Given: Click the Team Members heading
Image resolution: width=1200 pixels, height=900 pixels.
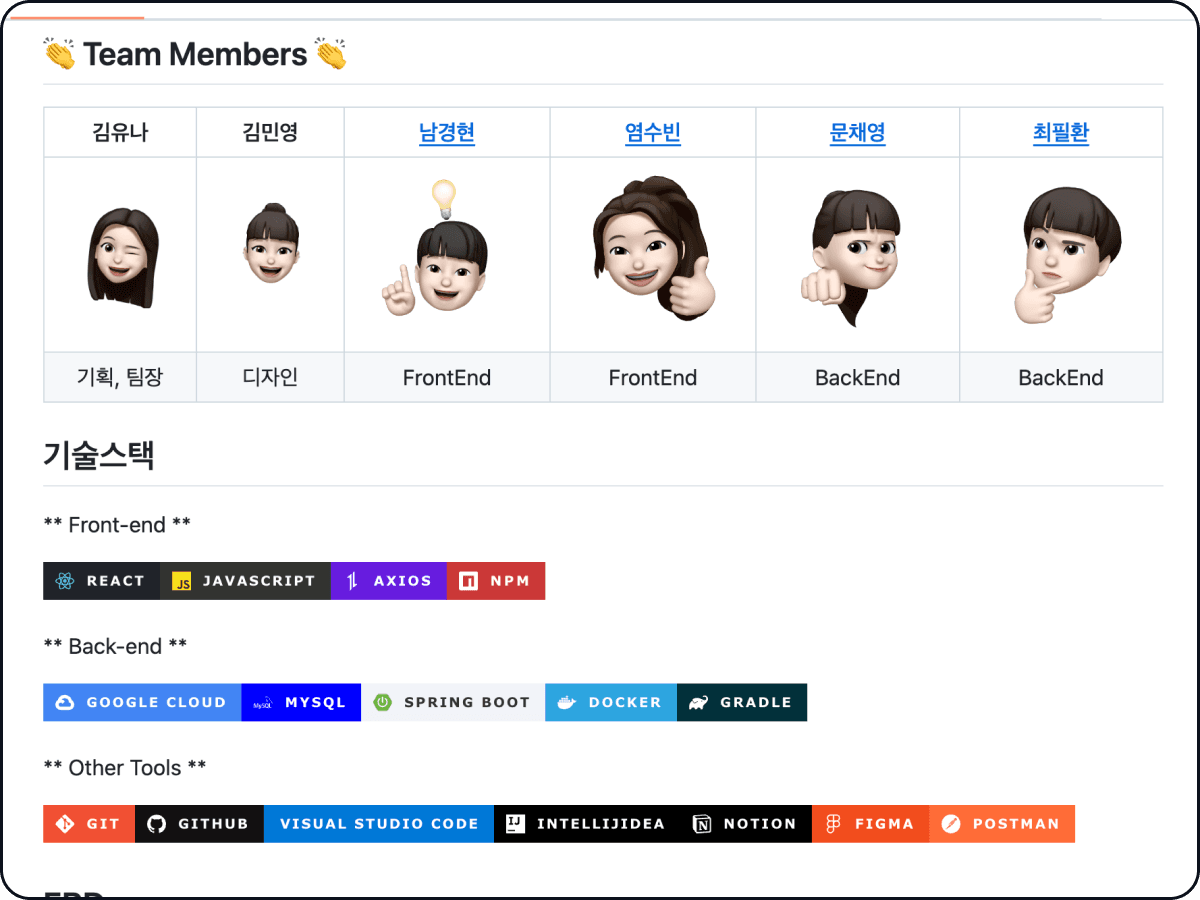Looking at the screenshot, I should coord(195,54).
